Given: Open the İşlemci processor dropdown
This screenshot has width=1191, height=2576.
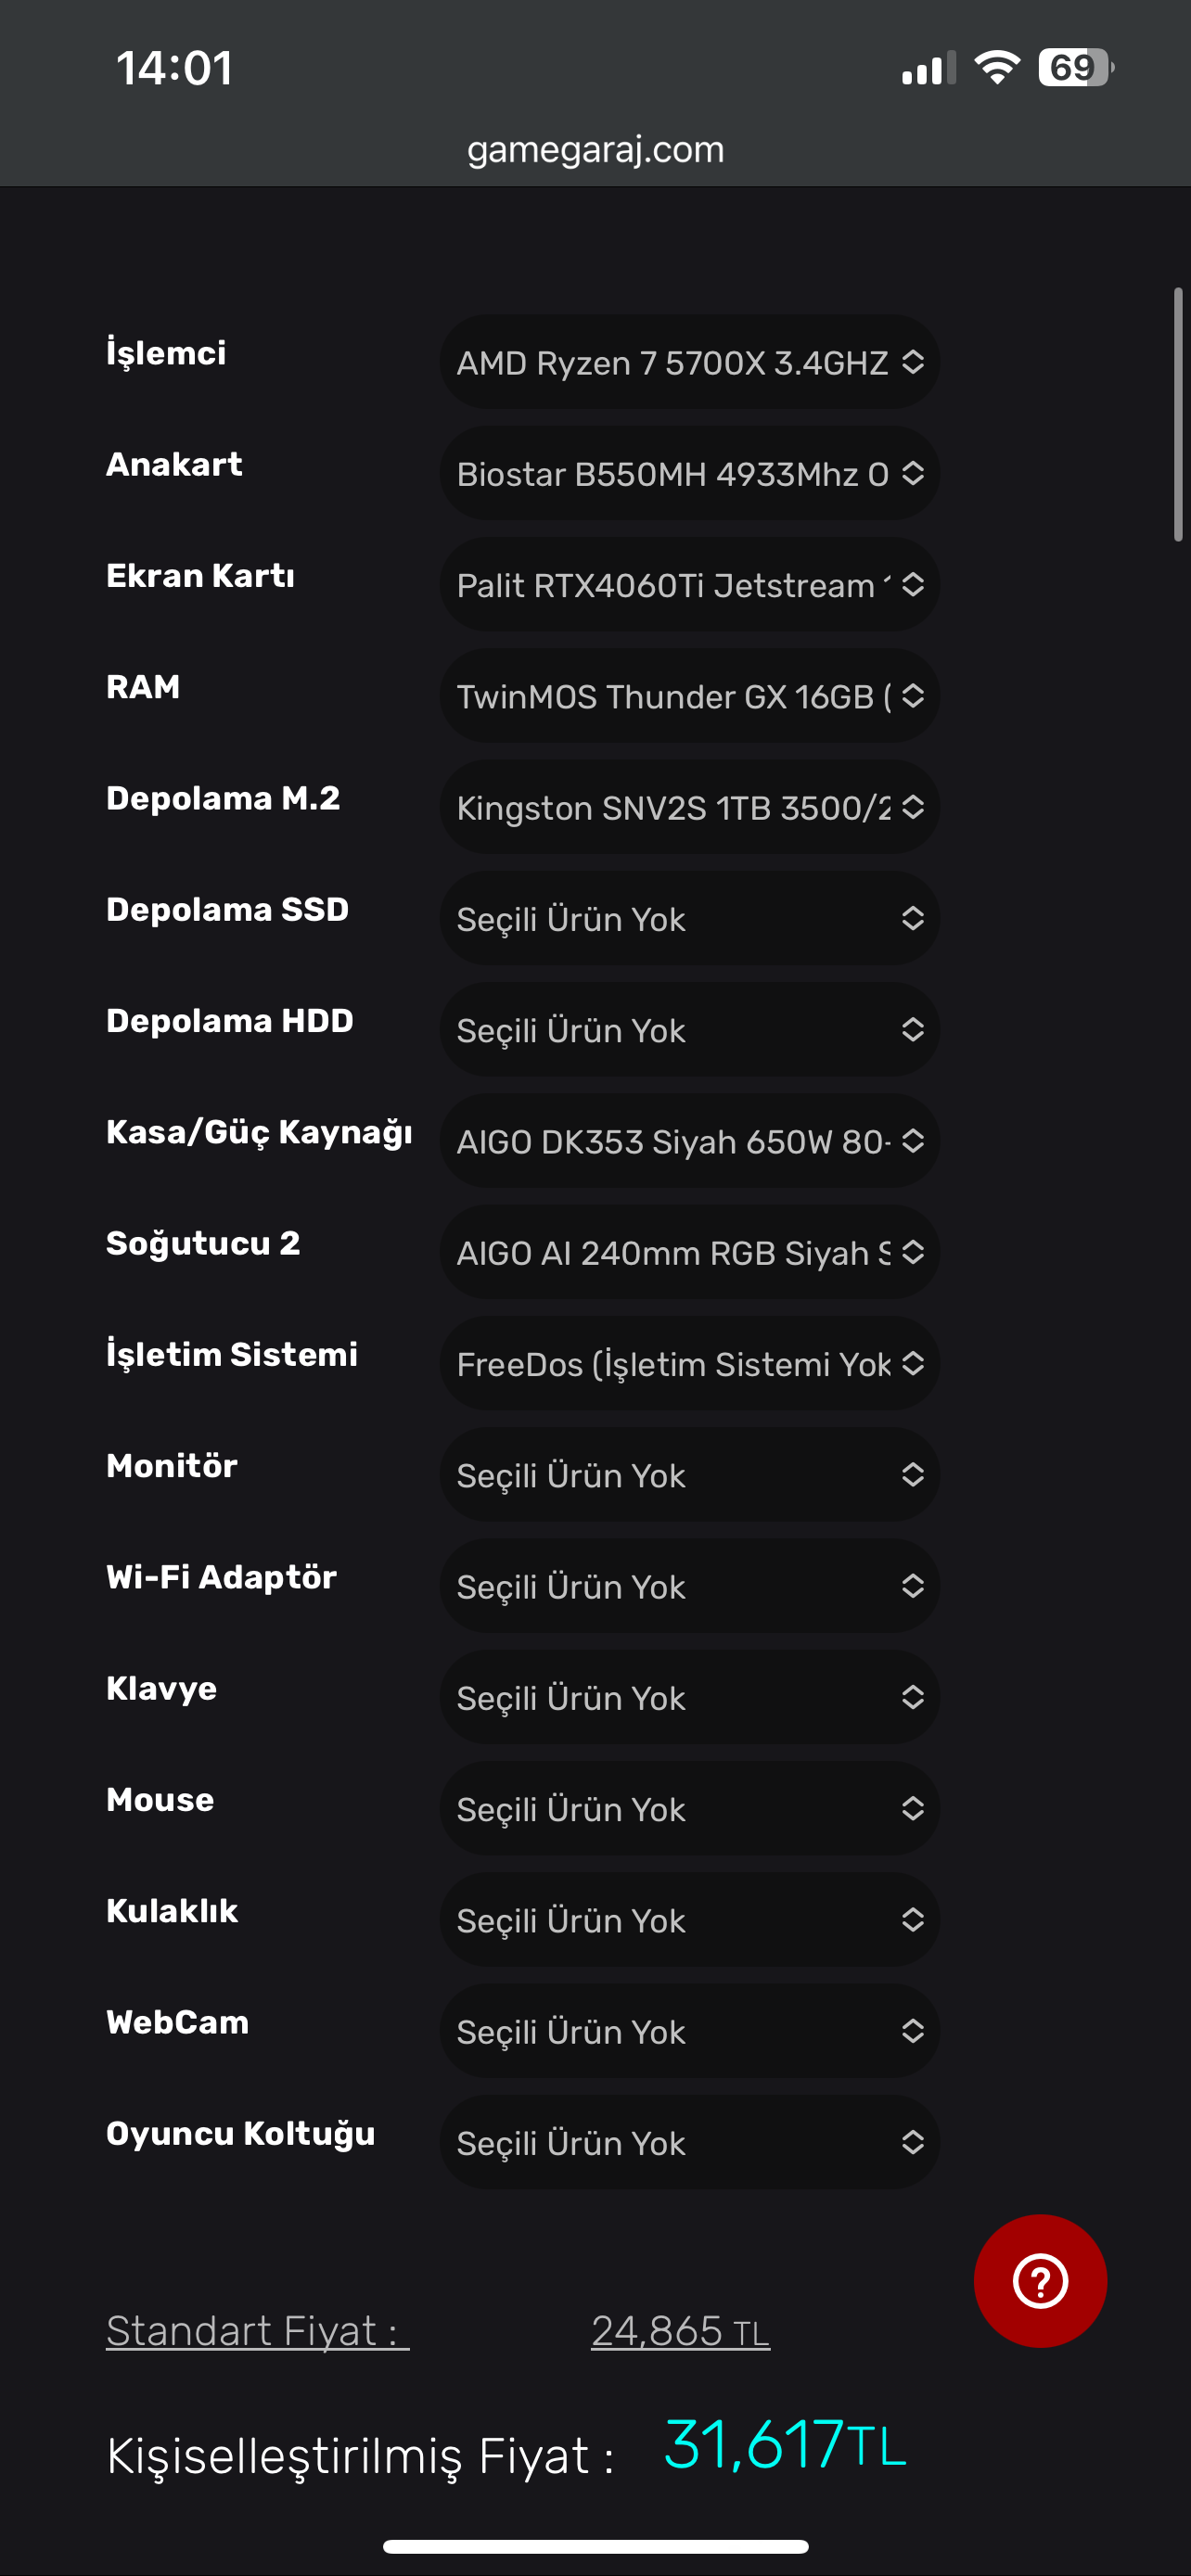Looking at the screenshot, I should (689, 362).
